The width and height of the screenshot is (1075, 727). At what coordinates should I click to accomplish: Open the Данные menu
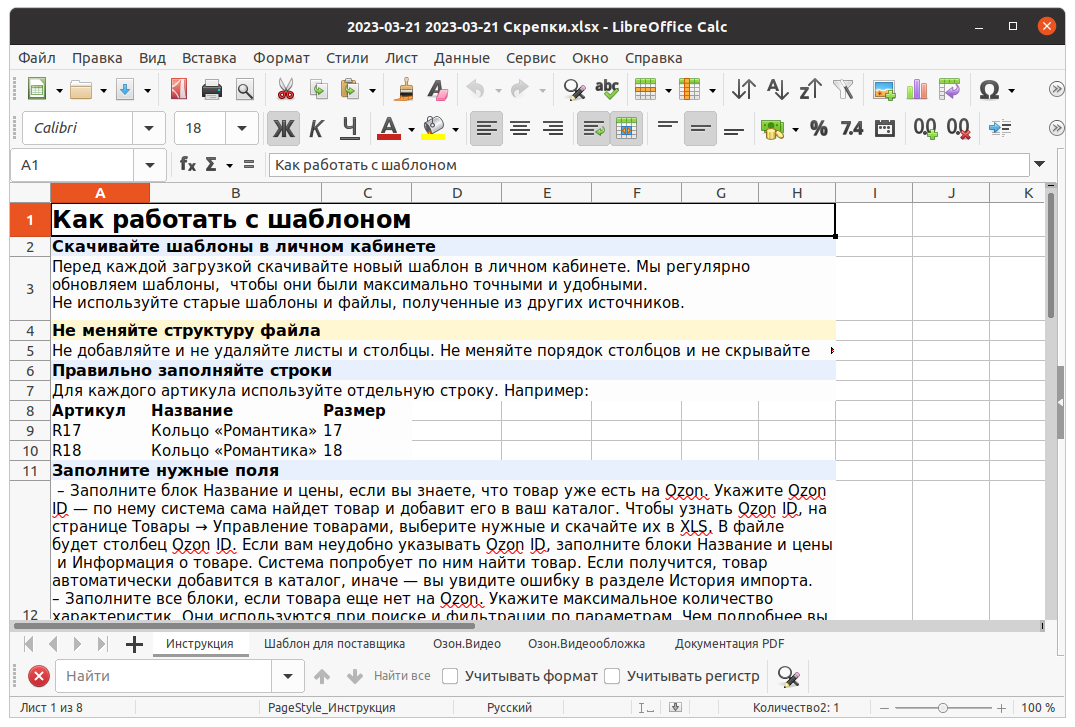click(x=461, y=58)
